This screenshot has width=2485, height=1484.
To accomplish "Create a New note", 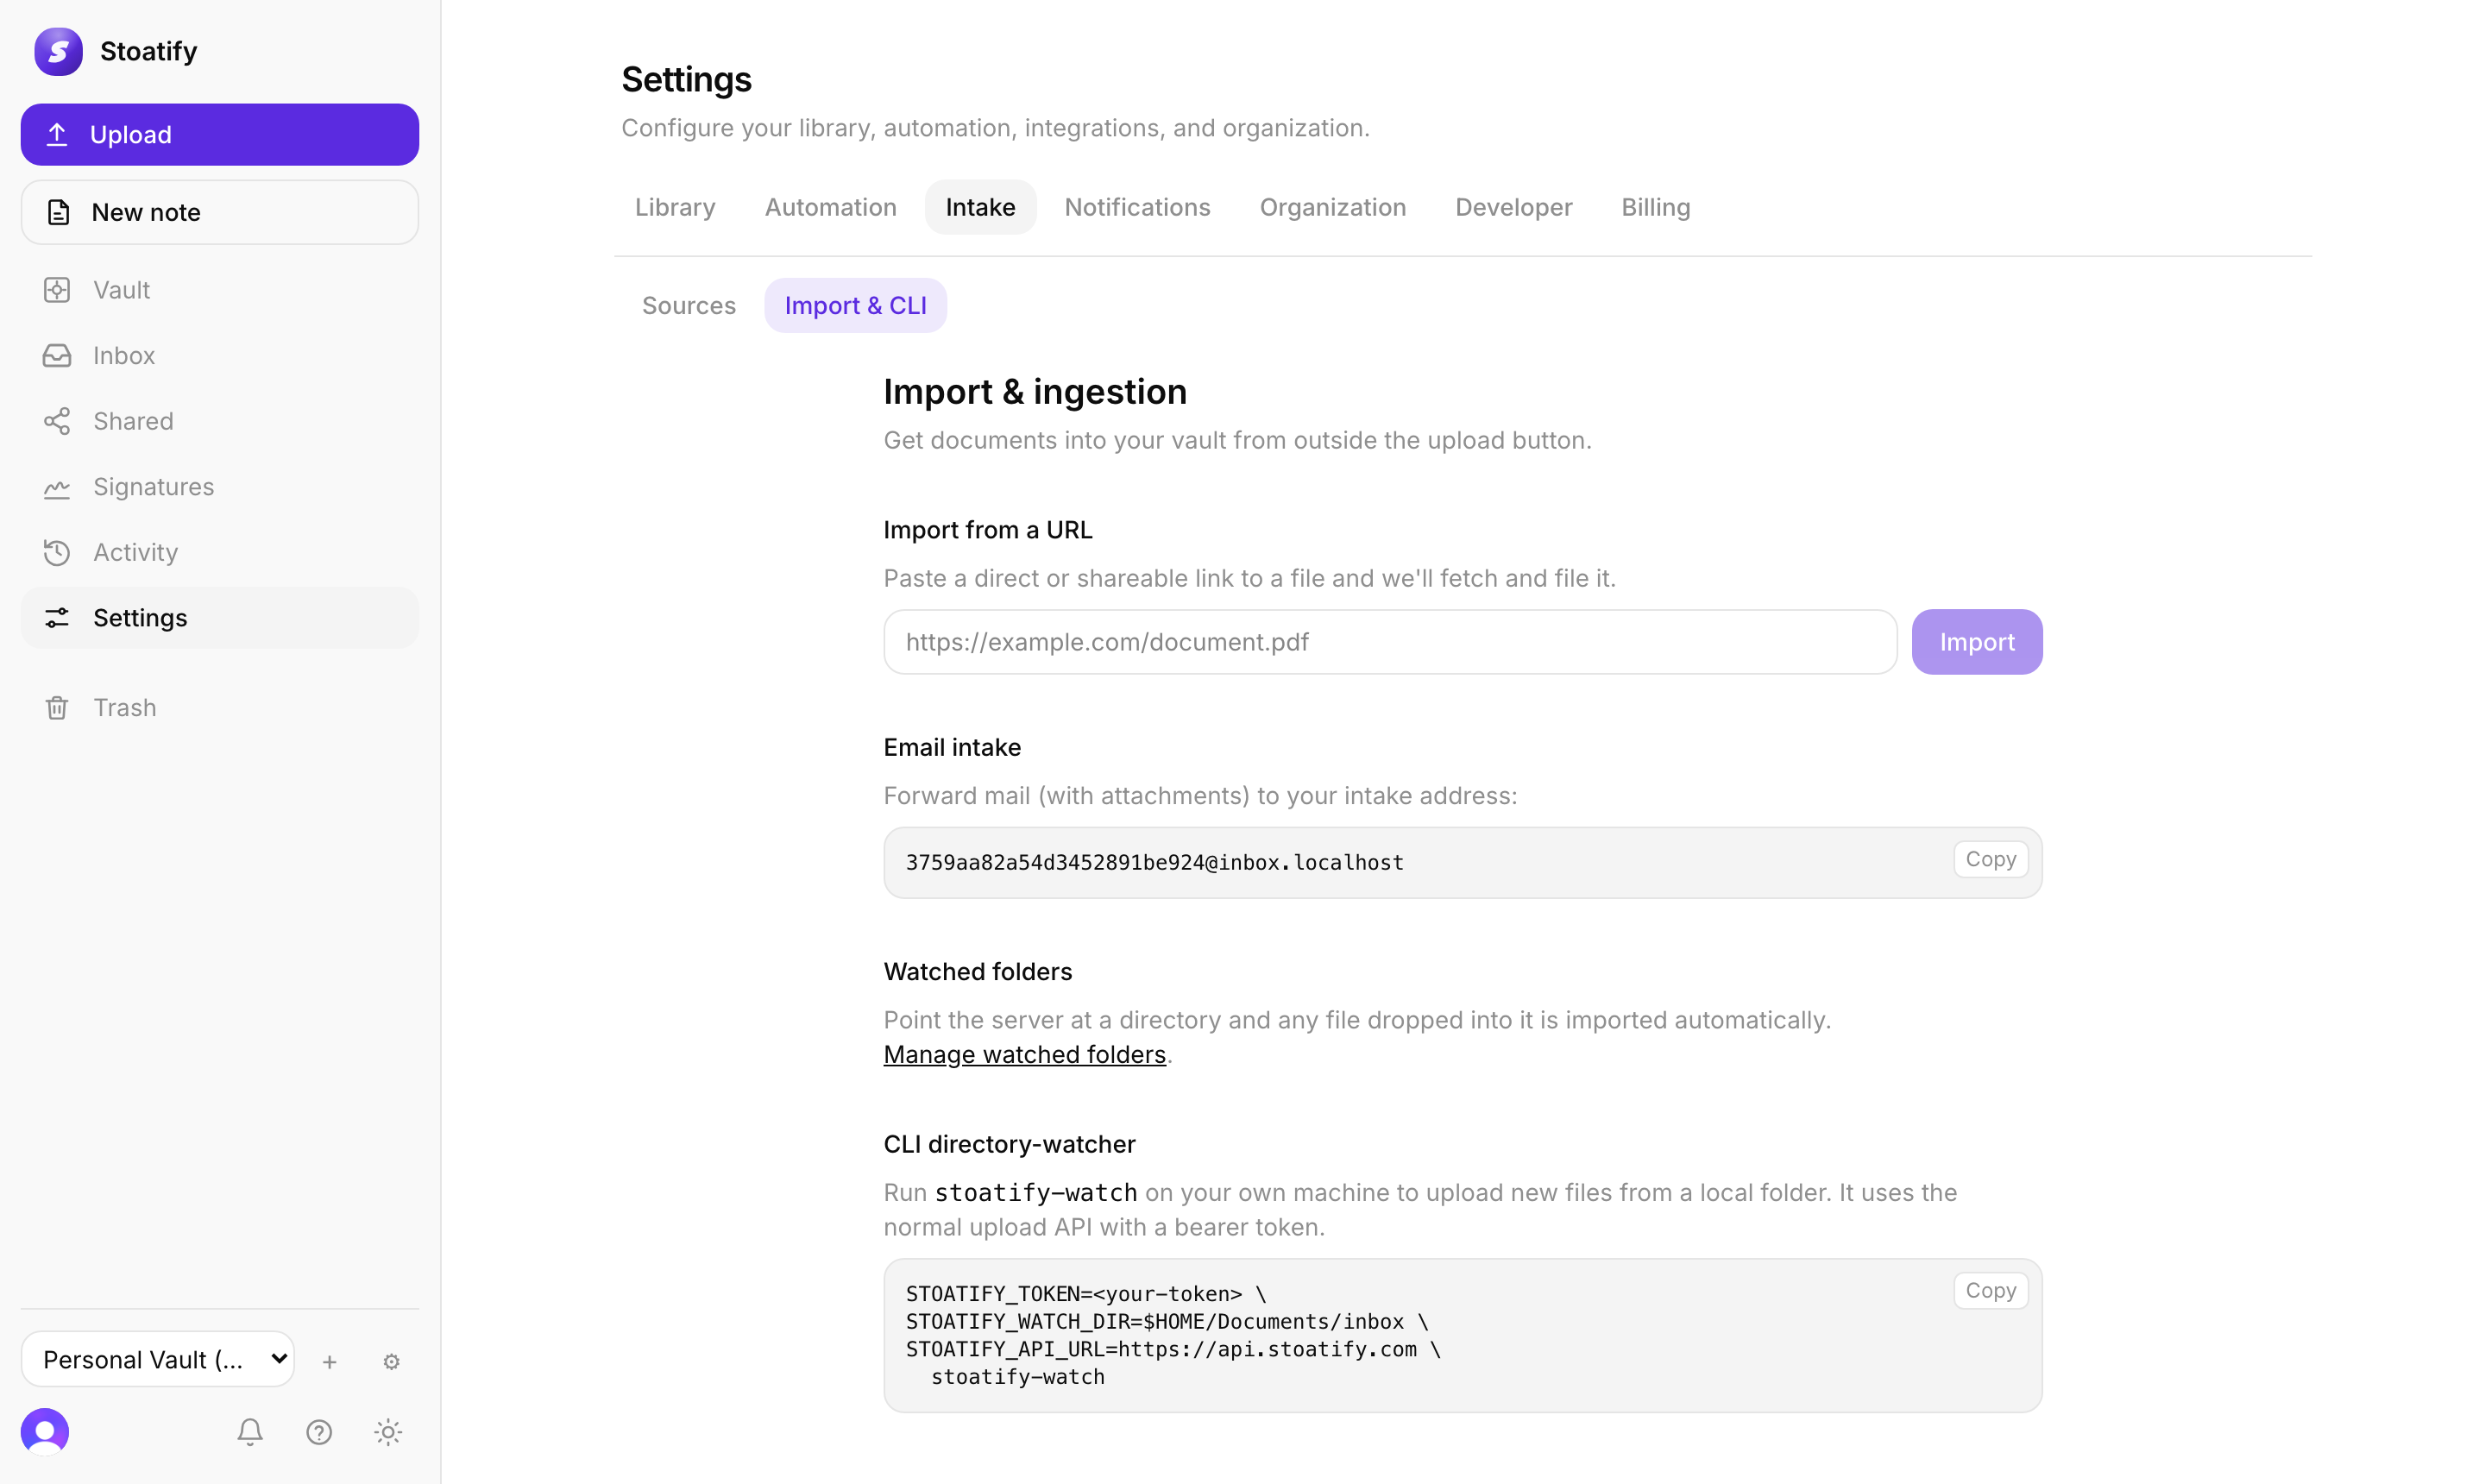I will tap(219, 212).
